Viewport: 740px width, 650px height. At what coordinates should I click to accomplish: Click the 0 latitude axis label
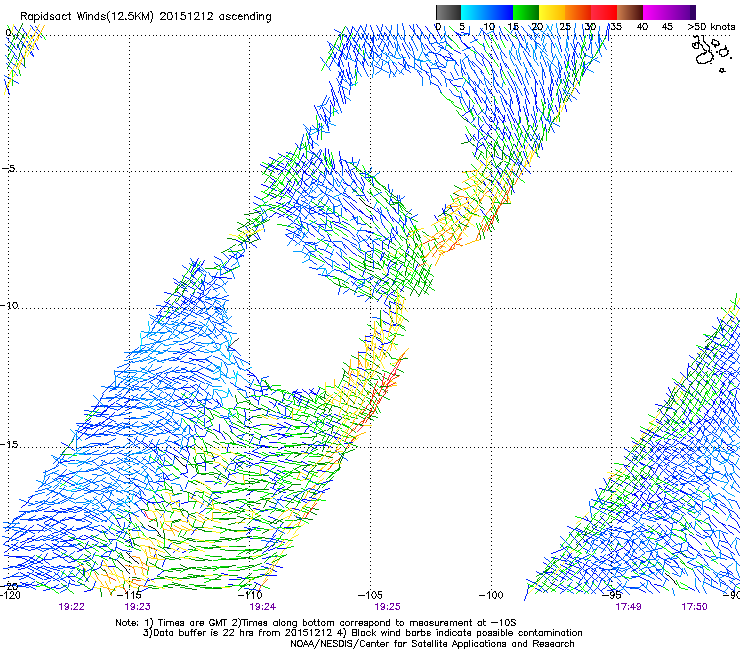[8, 33]
